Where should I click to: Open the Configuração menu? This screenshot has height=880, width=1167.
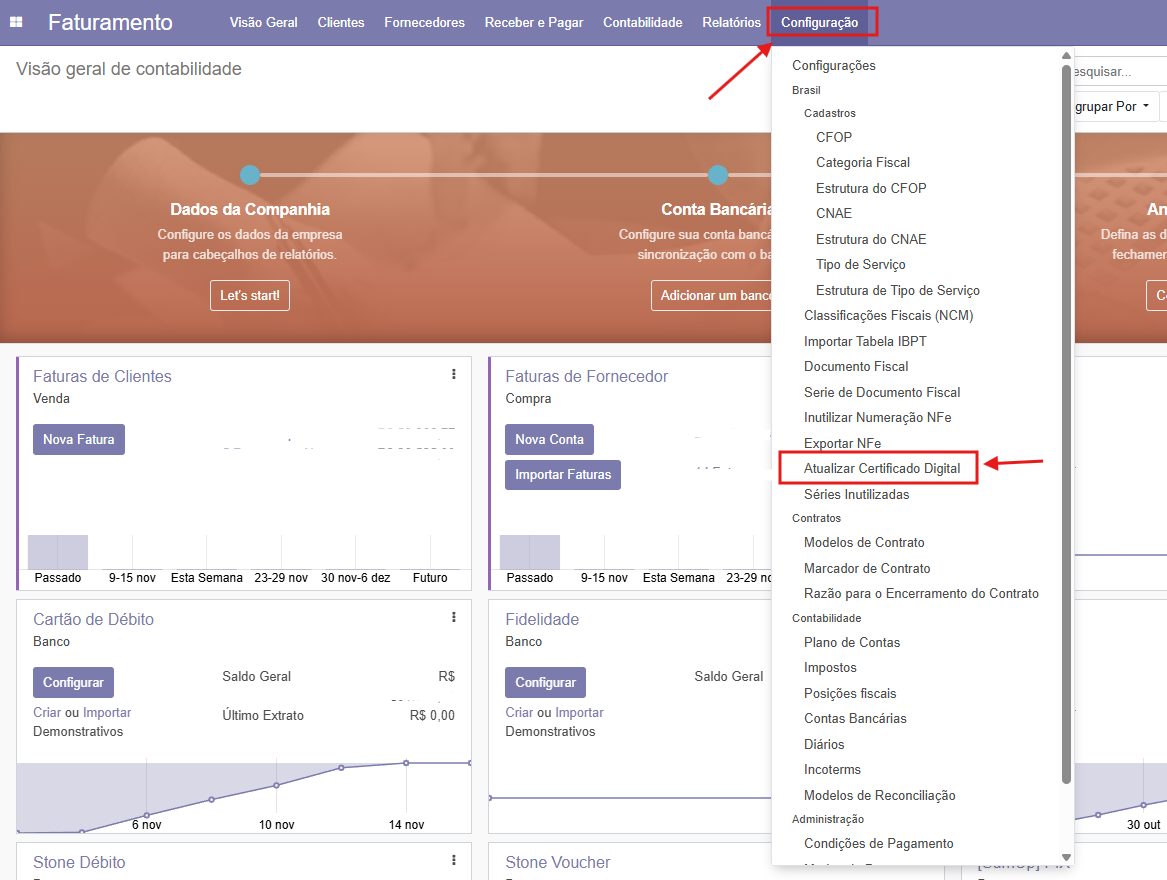(x=819, y=22)
